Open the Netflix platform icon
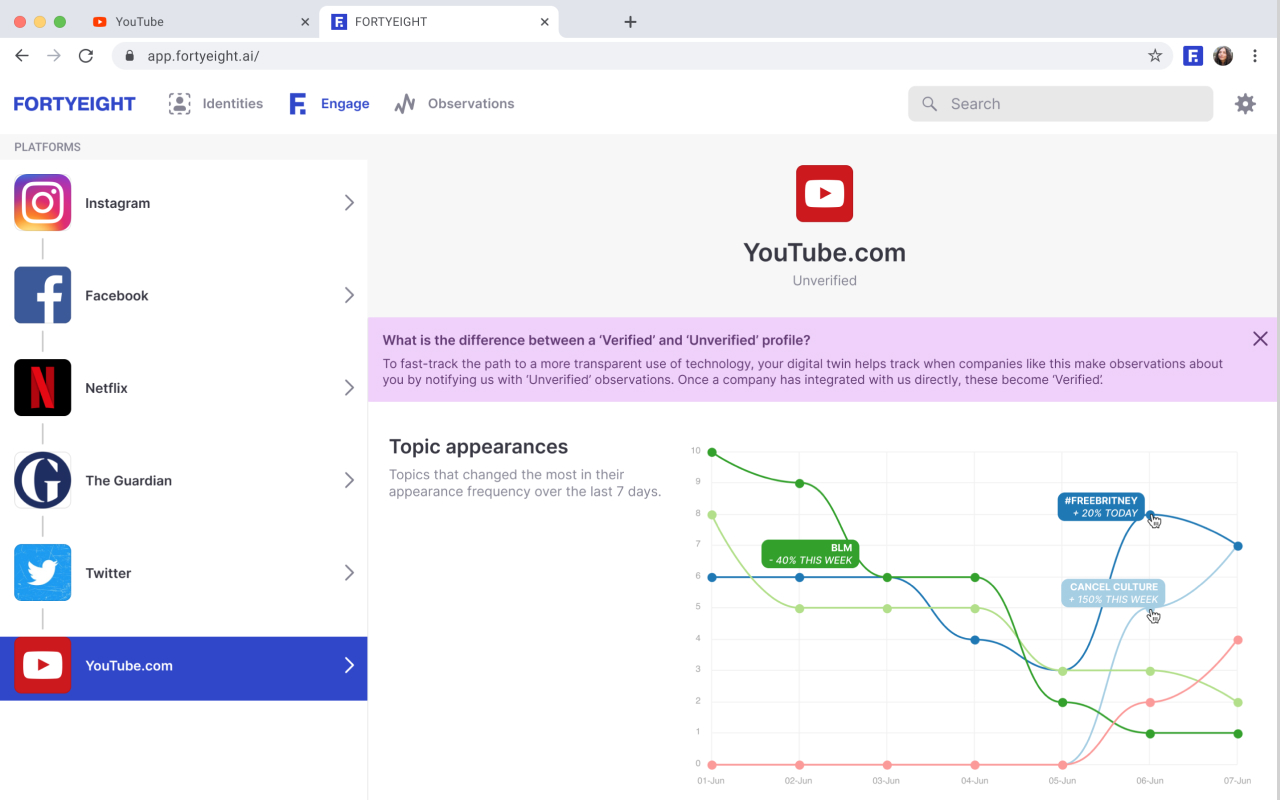This screenshot has height=800, width=1280. tap(42, 388)
